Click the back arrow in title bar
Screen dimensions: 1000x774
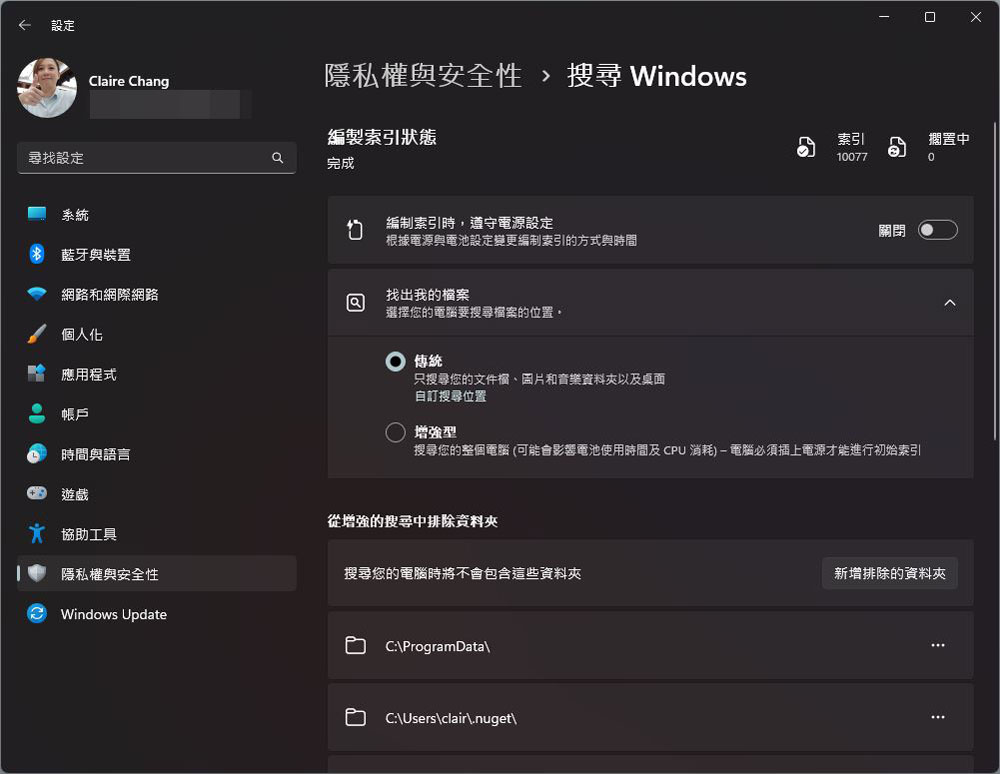(25, 25)
